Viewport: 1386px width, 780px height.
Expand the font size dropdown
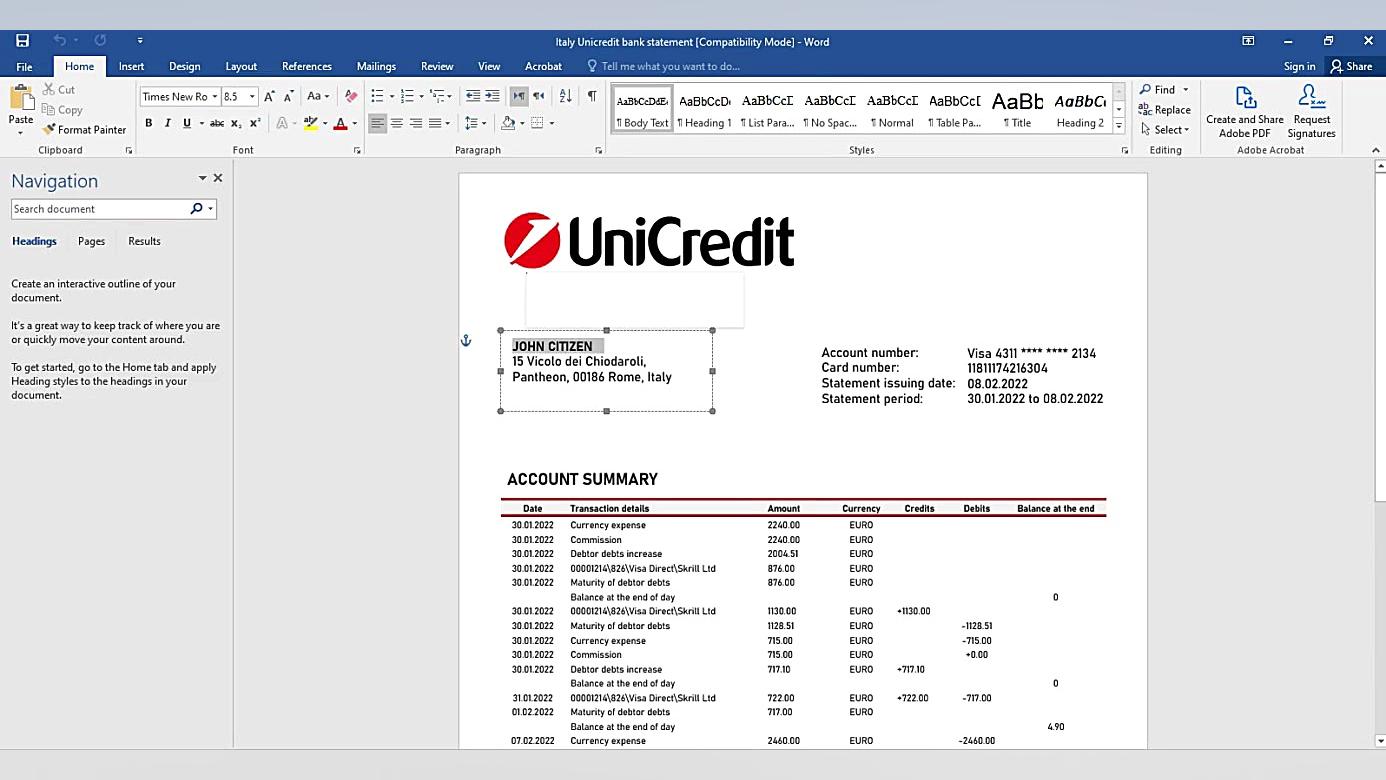252,97
